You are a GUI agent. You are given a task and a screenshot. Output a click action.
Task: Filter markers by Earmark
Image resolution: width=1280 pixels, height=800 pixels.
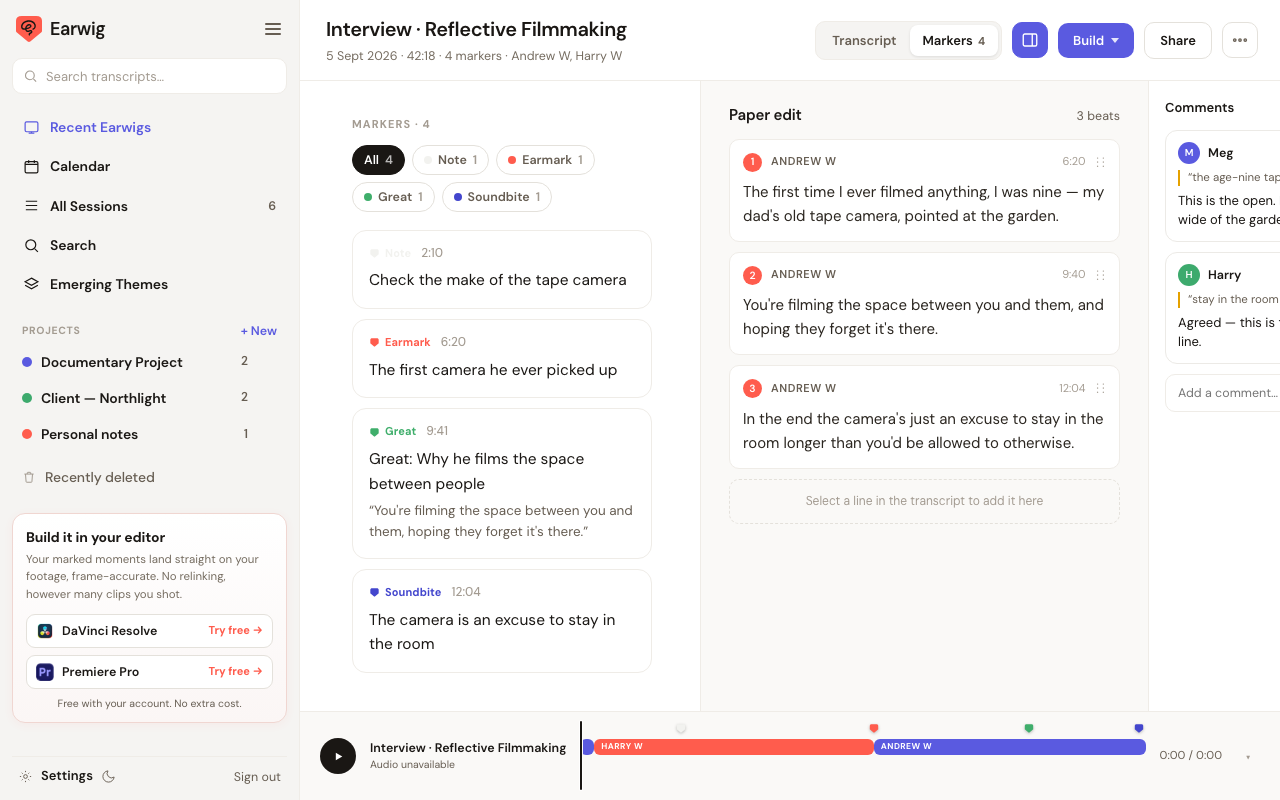coord(545,160)
